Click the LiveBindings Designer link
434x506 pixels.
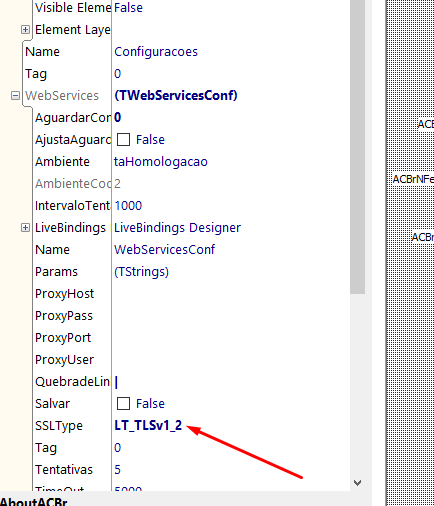tap(177, 228)
